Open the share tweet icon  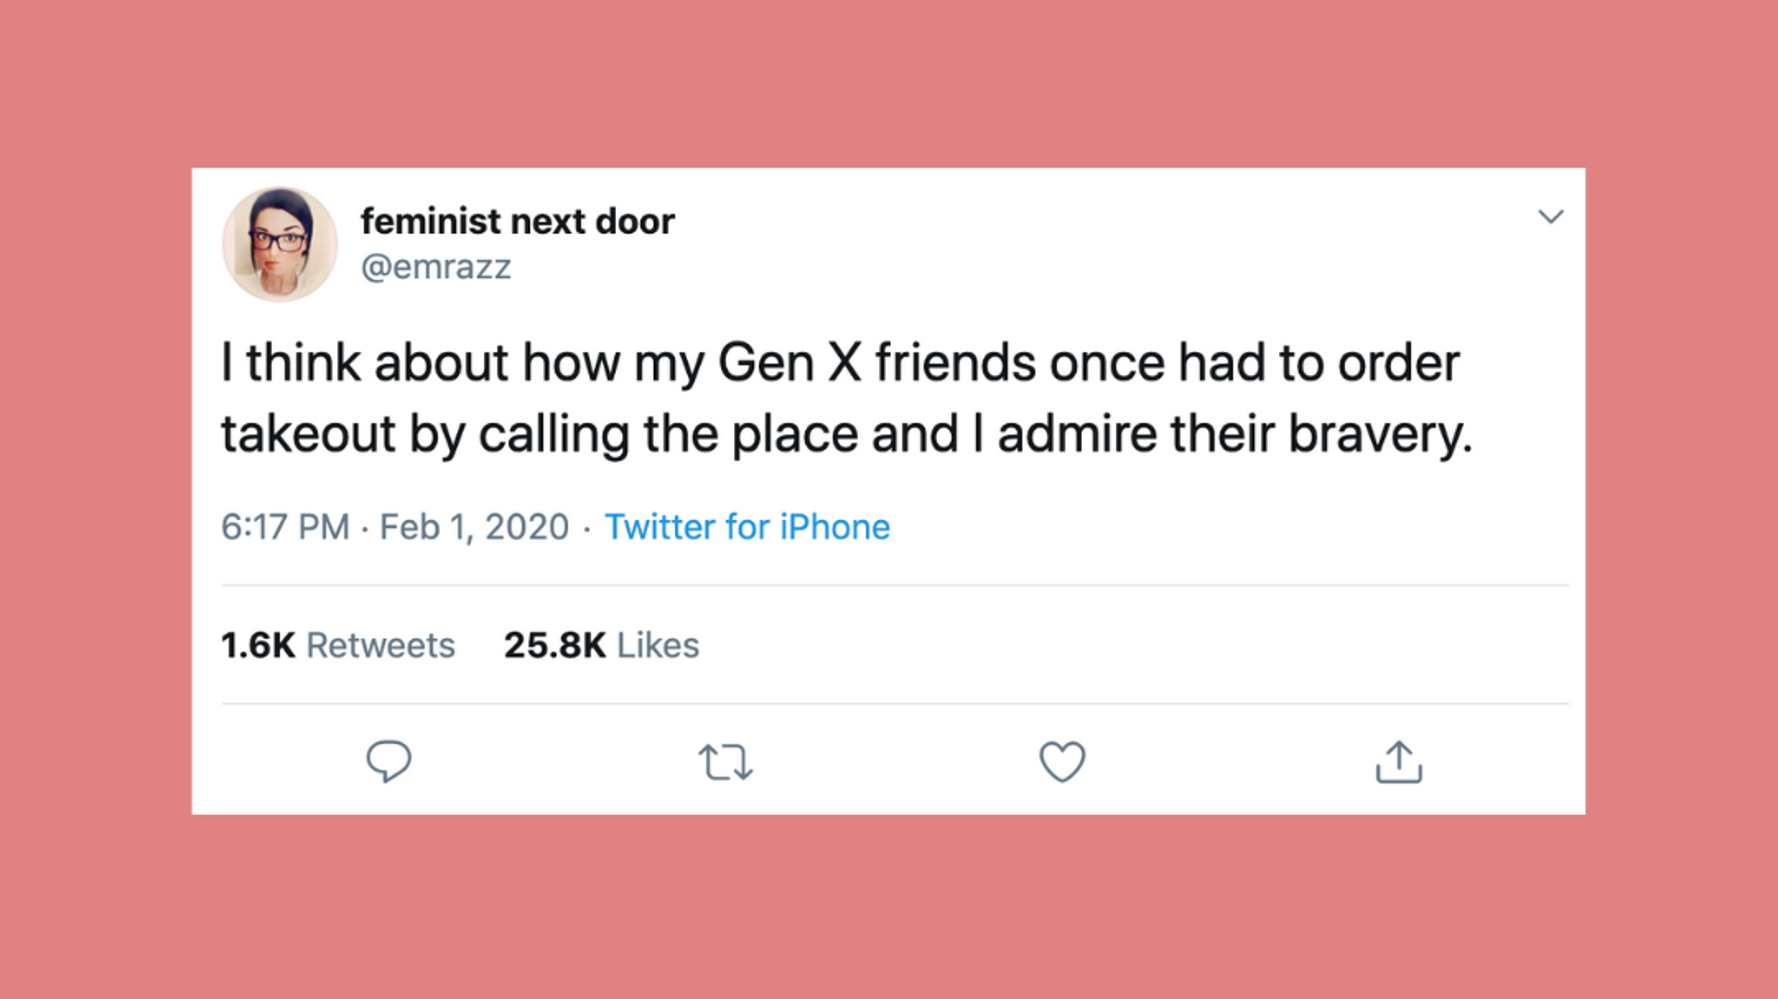[1398, 762]
